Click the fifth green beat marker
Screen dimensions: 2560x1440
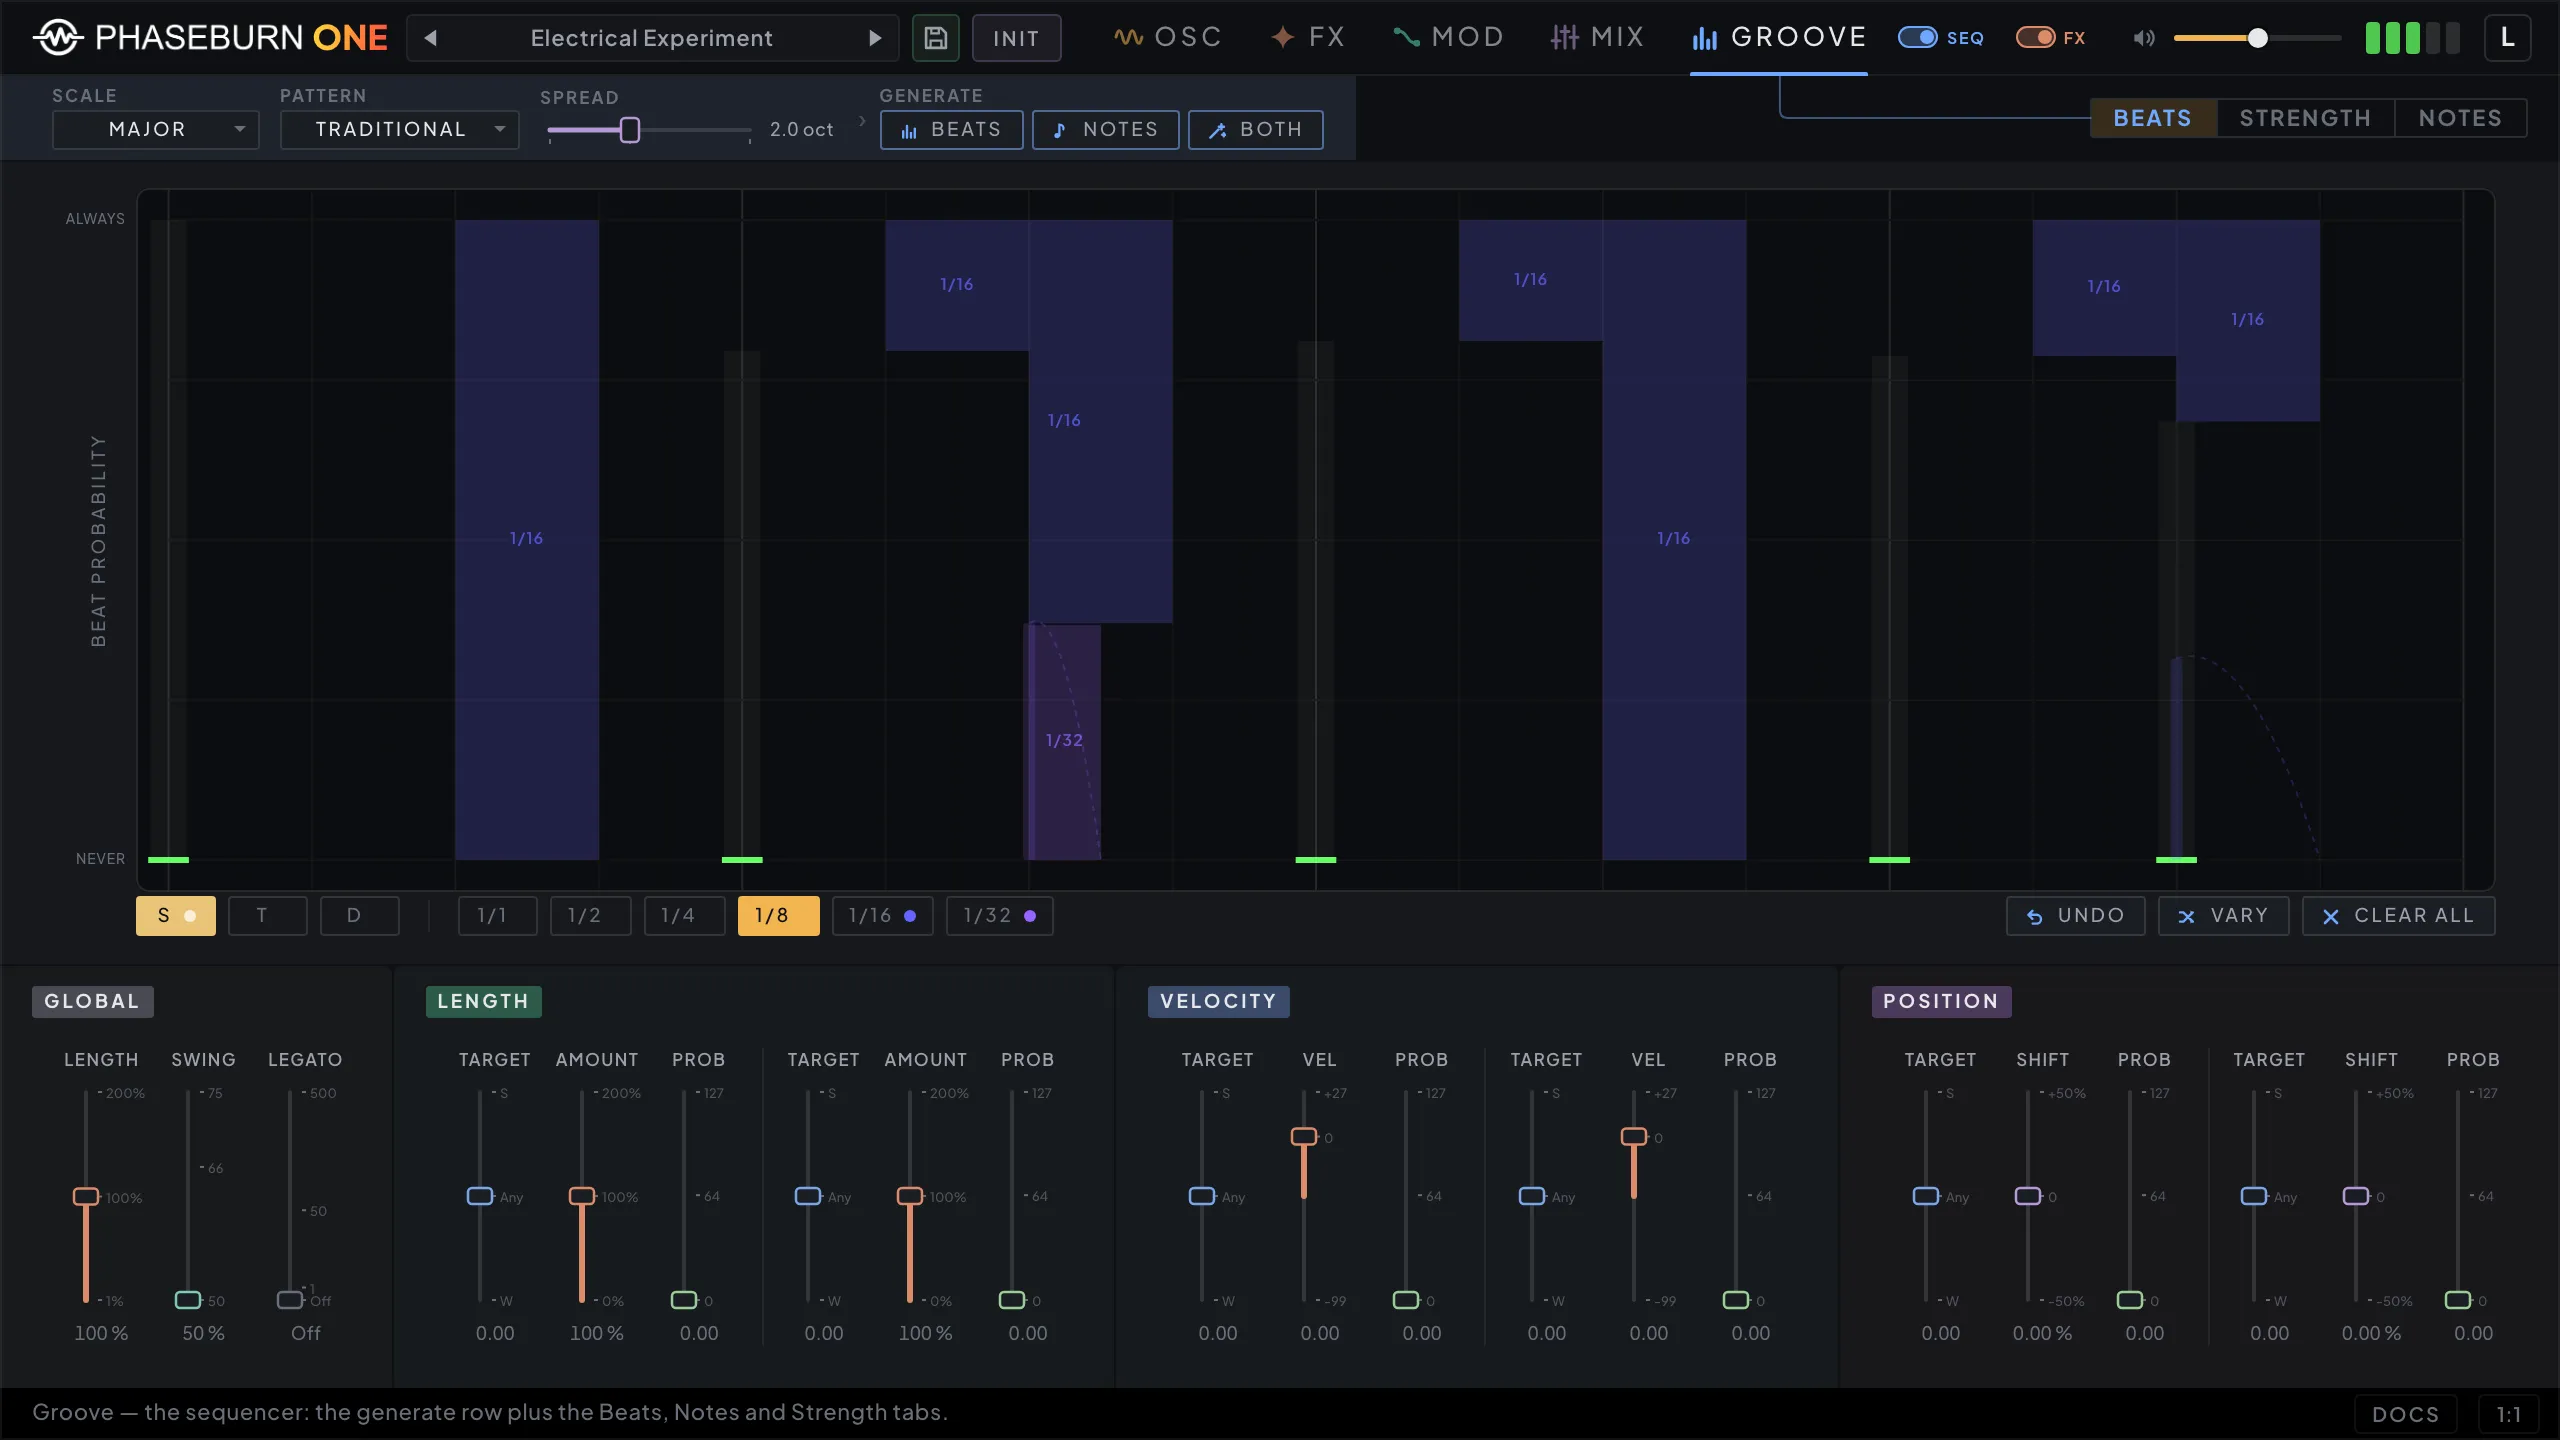[x=2176, y=860]
